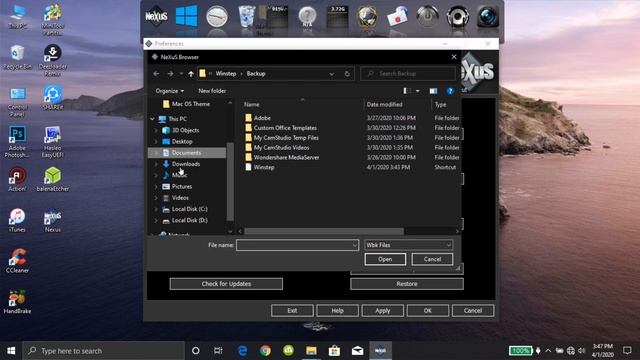Viewport: 640px width, 360px height.
Task: Launch HandBrake desktop shortcut
Action: 17,302
